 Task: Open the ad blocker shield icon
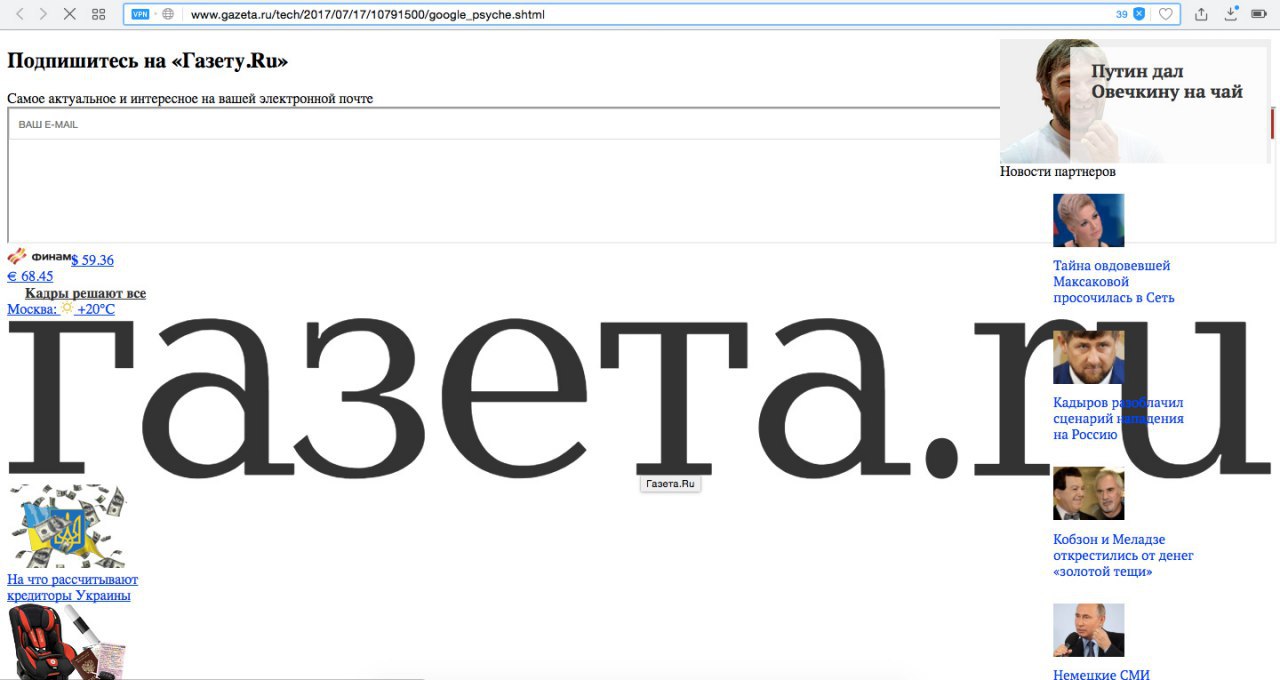tap(1138, 14)
